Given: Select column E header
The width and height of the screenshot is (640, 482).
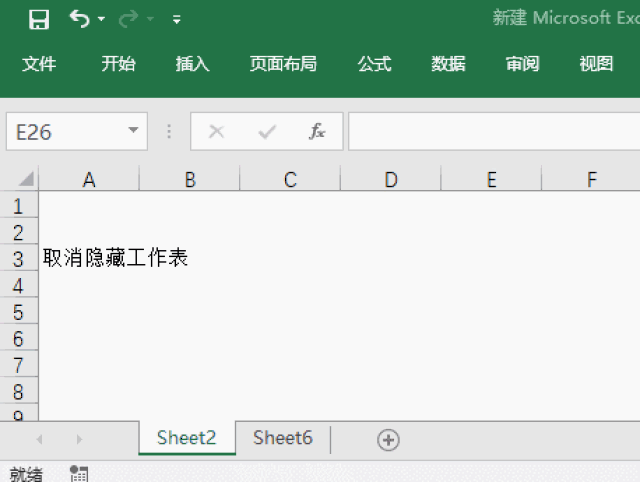Looking at the screenshot, I should click(x=491, y=179).
